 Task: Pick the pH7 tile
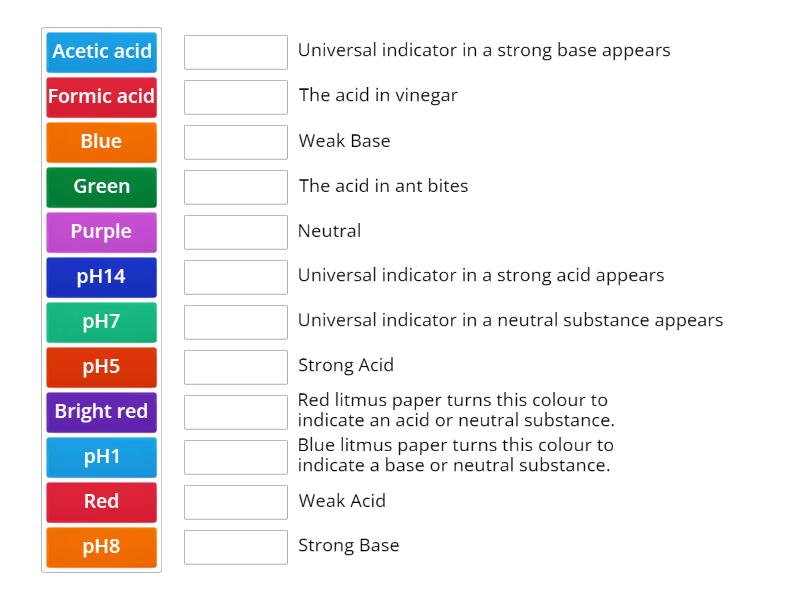point(100,322)
